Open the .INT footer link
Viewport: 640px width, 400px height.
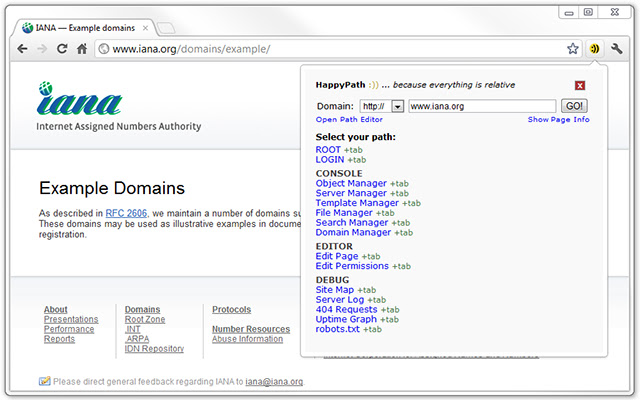click(x=133, y=329)
